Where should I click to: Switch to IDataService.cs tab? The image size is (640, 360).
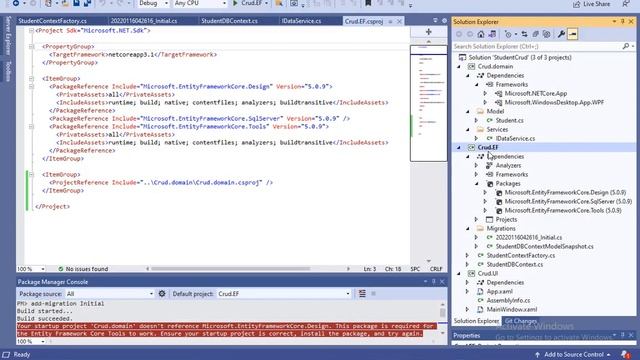[x=302, y=21]
